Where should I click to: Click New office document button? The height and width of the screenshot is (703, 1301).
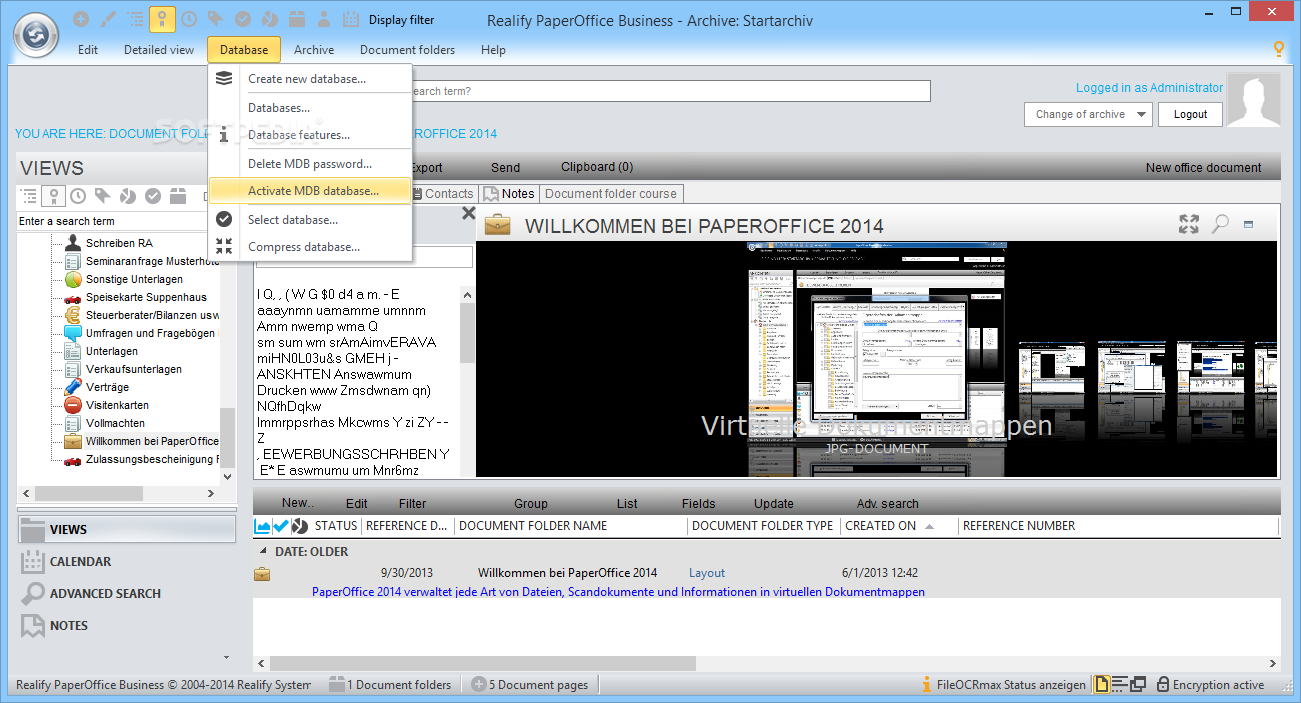(x=1204, y=167)
